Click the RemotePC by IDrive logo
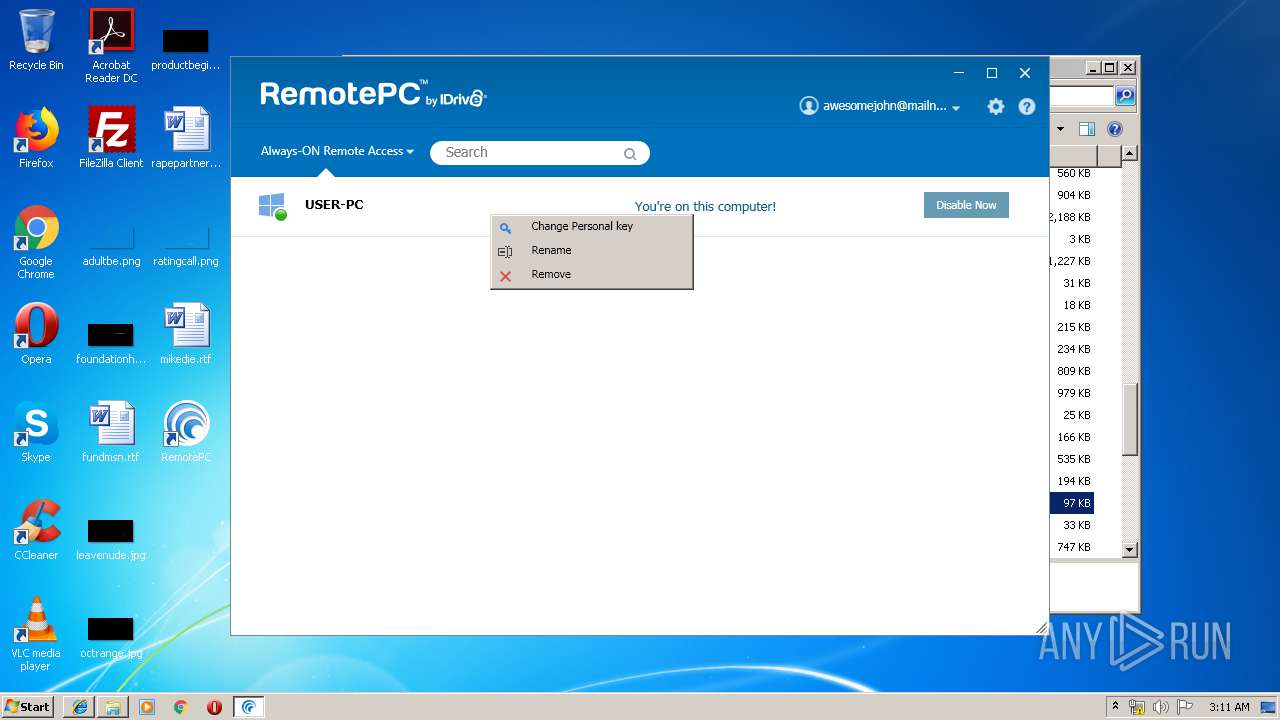 pos(373,94)
